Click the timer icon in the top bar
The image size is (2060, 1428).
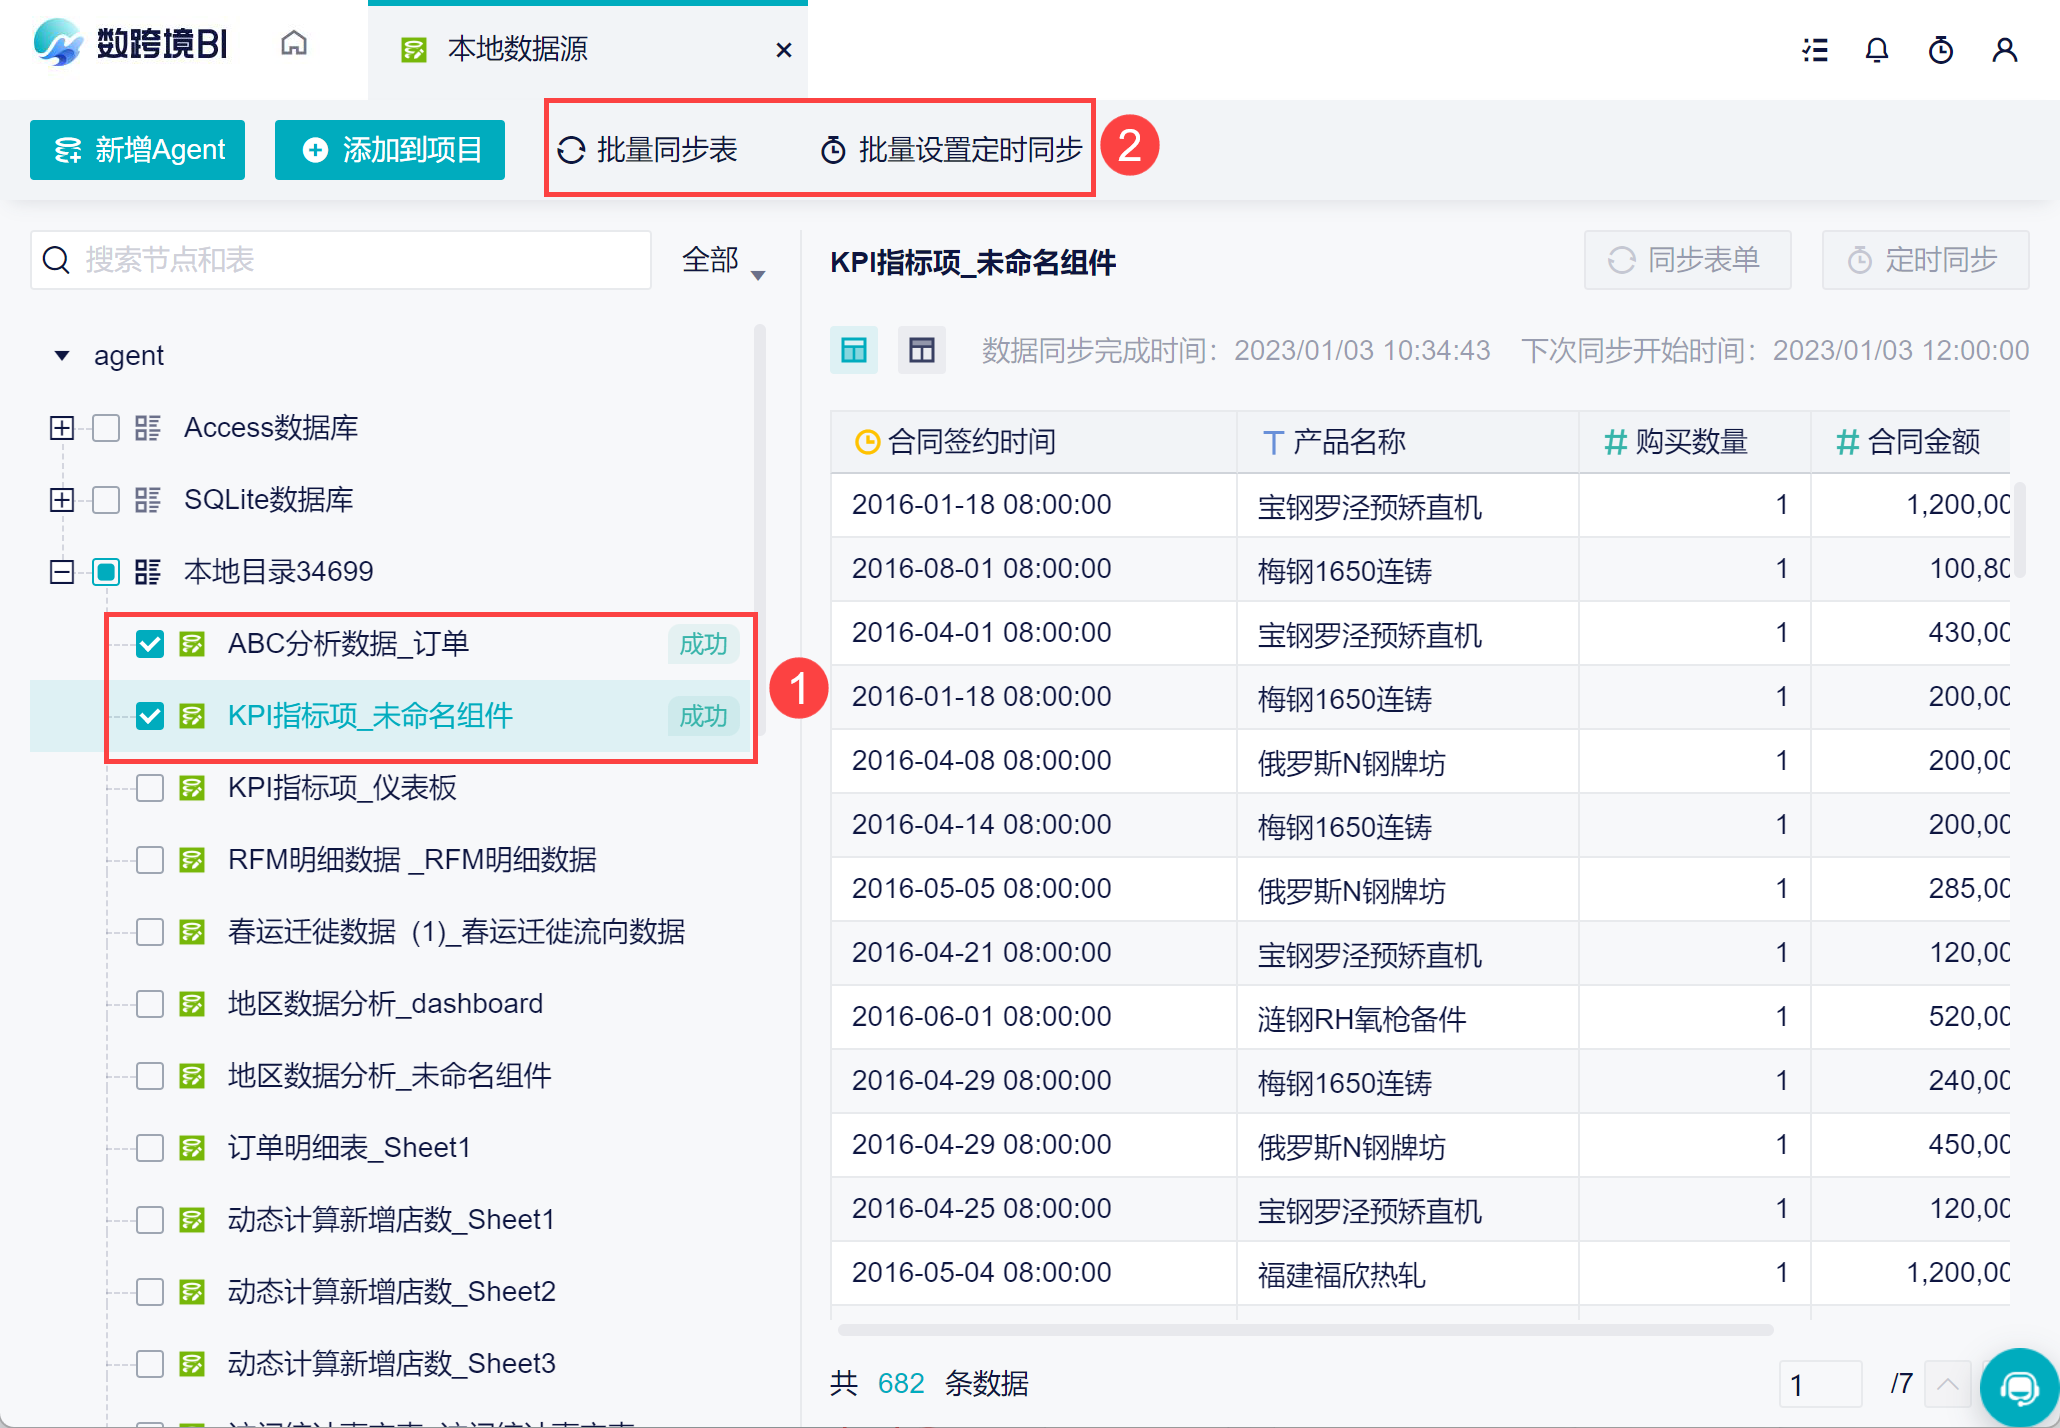(1941, 50)
